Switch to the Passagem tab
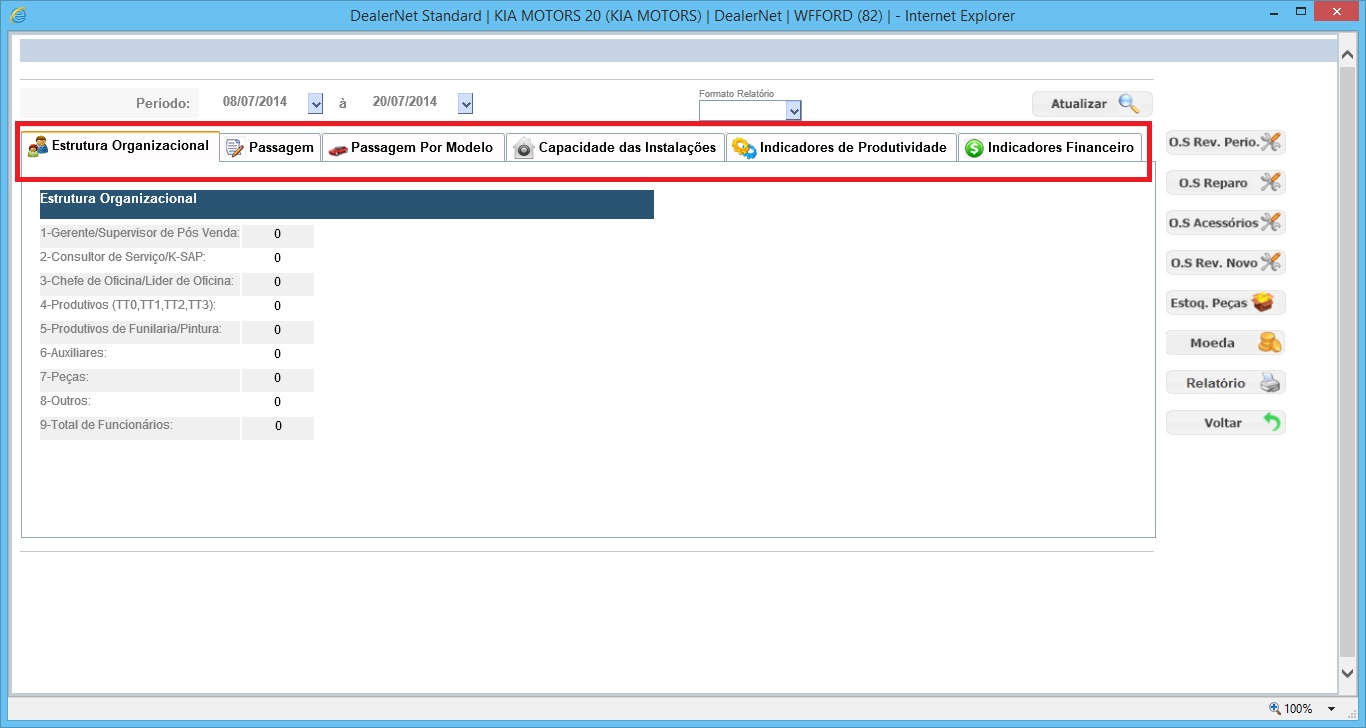The image size is (1366, 728). pos(270,148)
